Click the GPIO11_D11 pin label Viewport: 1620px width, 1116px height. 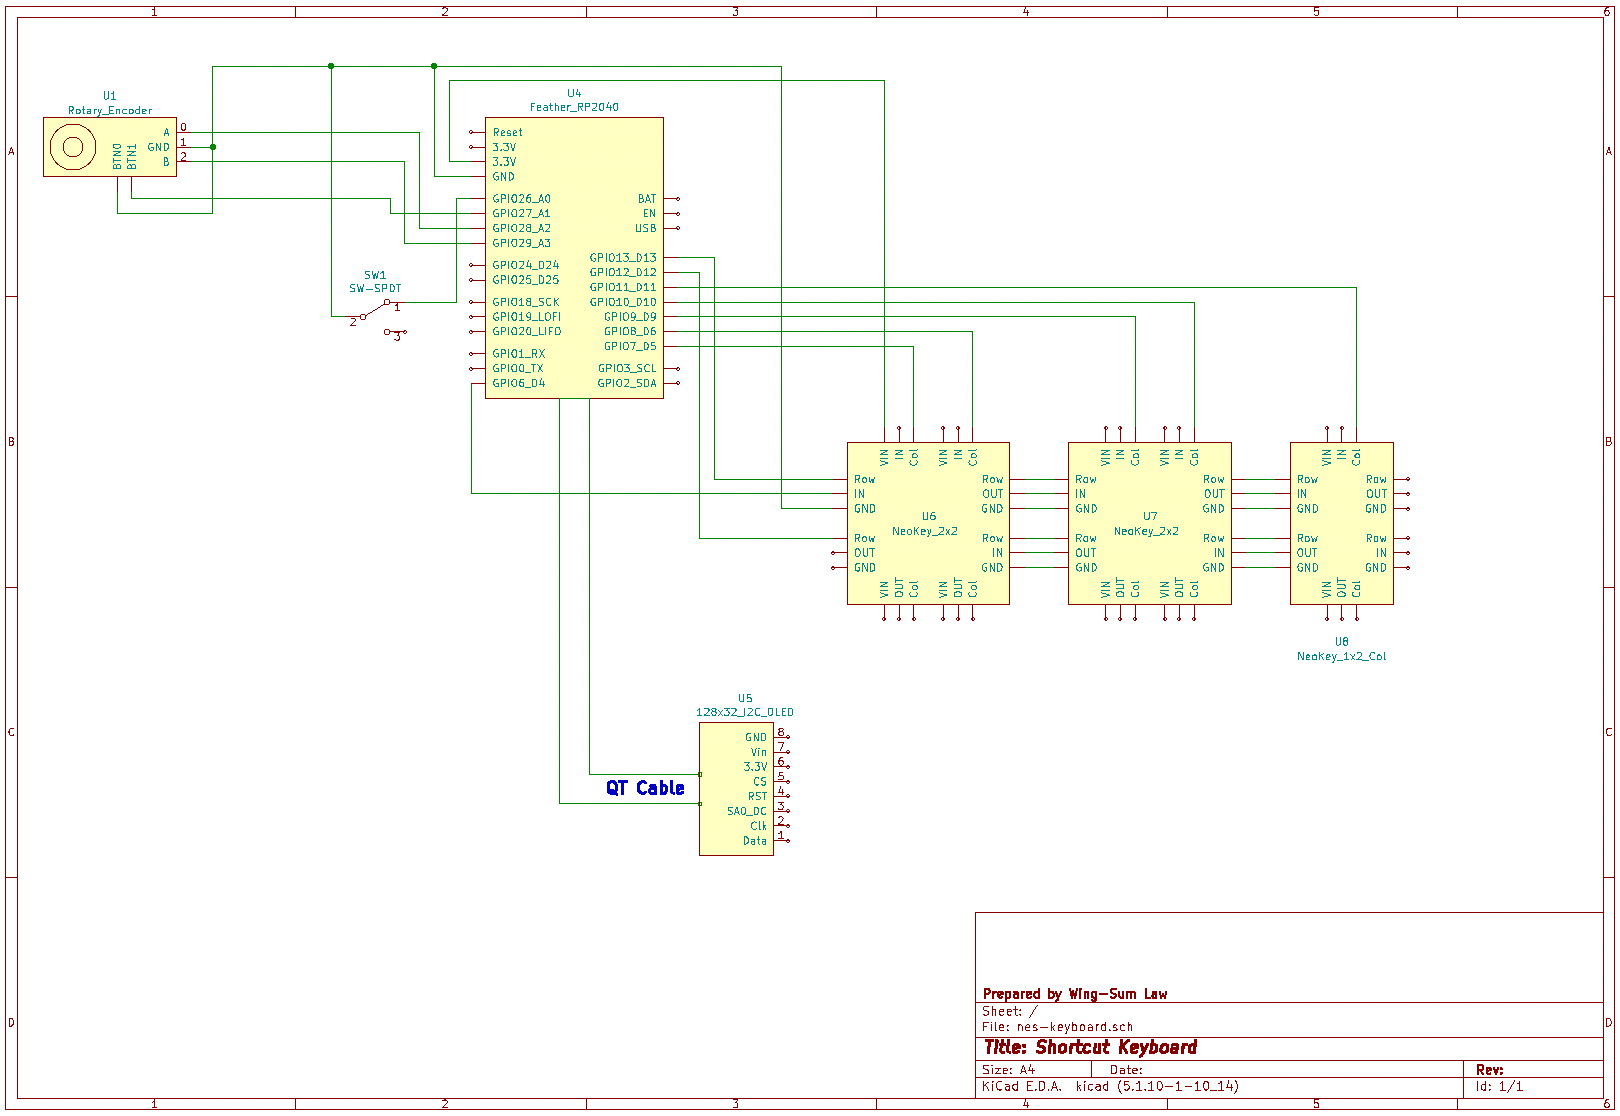(623, 287)
